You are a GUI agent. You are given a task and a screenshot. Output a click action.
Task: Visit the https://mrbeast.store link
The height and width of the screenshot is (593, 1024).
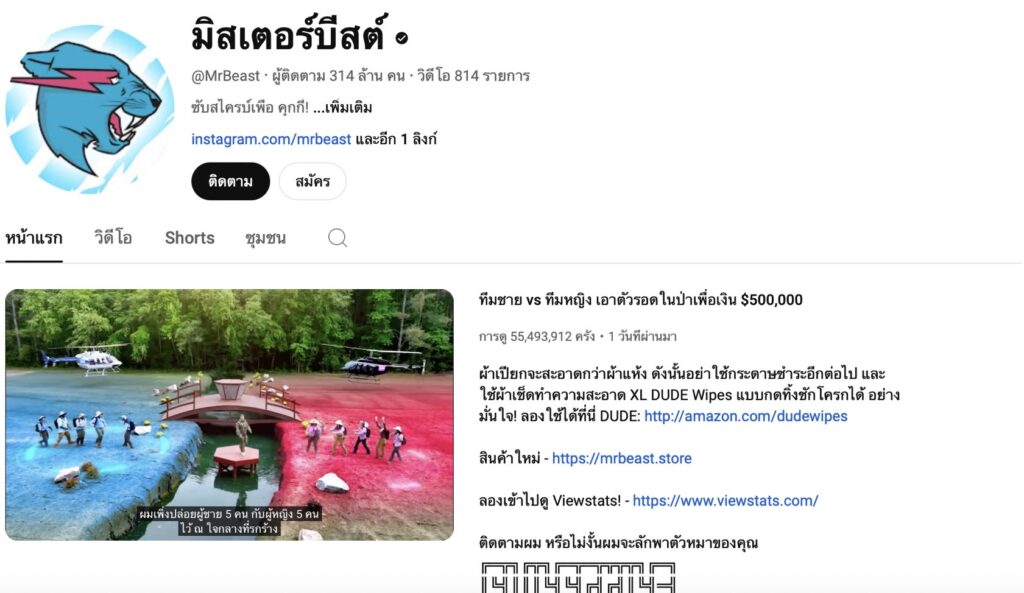click(622, 458)
